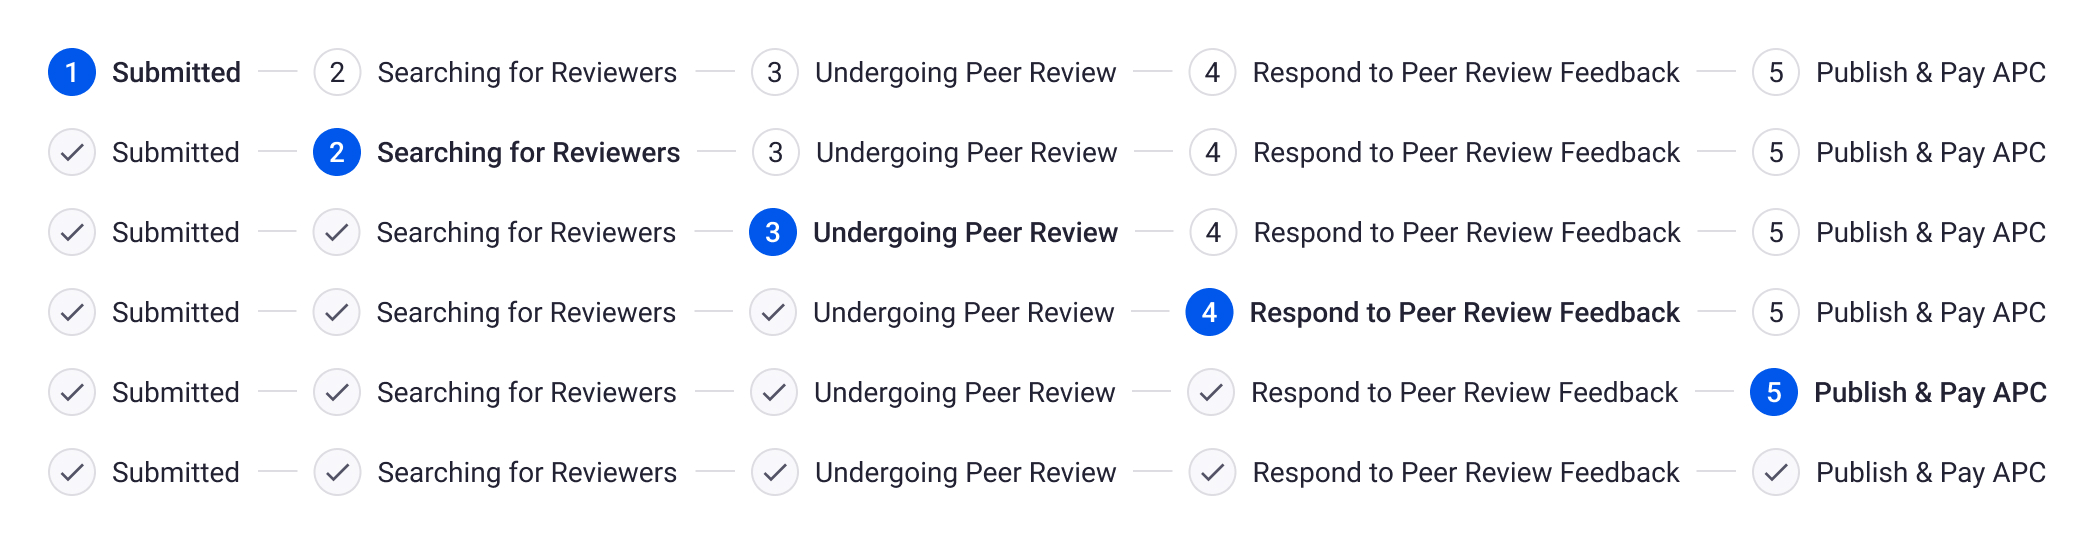Click the blue circle numbered 5
This screenshot has width=2096, height=544.
tap(1774, 392)
